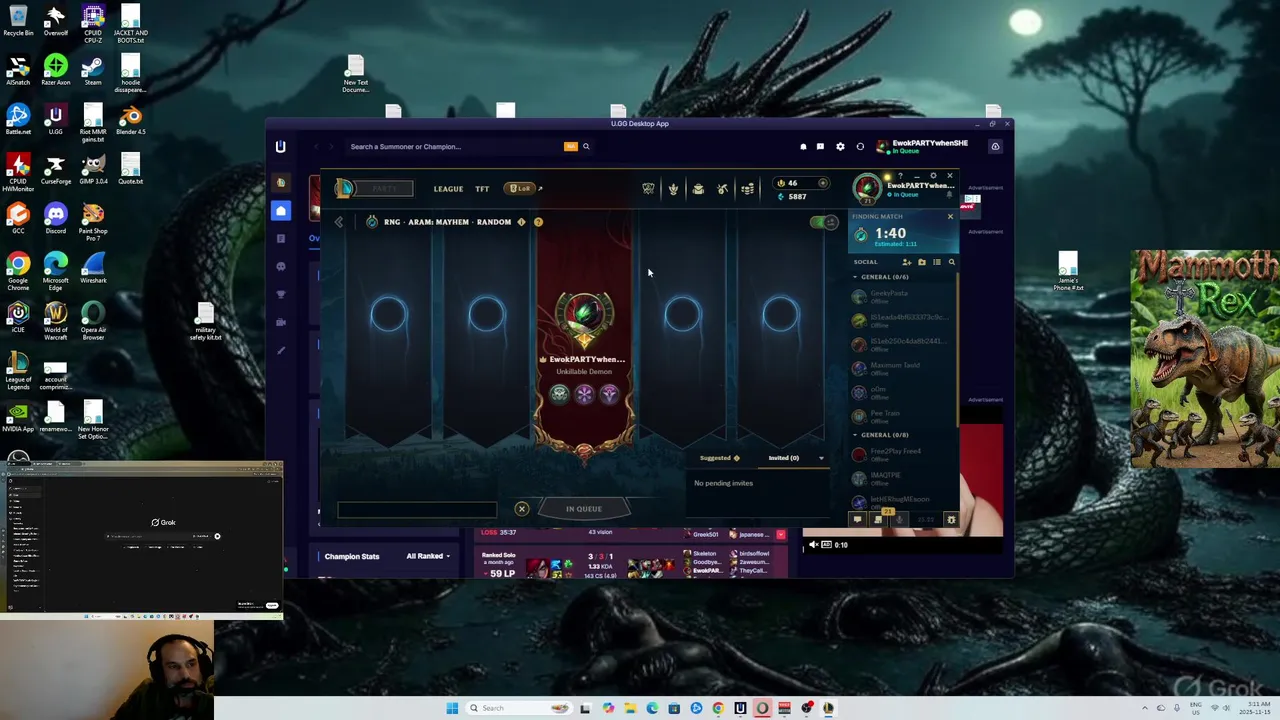Click the game mode help question icon
This screenshot has width=1280, height=720.
(538, 222)
